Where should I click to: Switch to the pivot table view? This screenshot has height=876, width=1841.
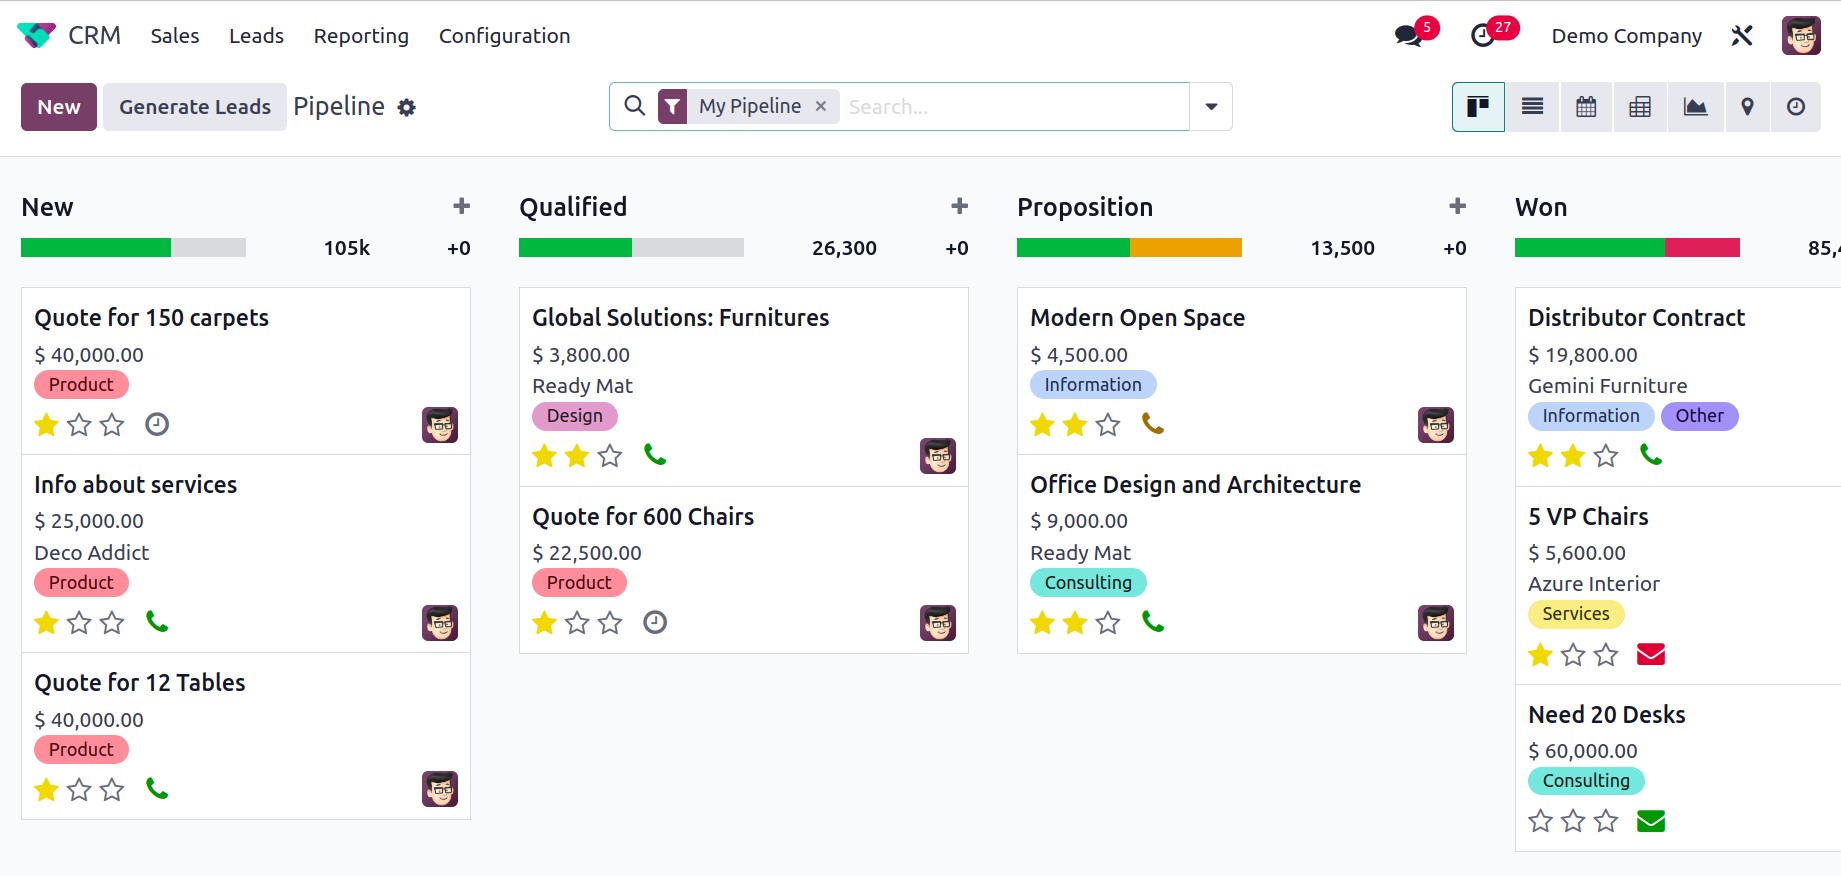point(1640,107)
